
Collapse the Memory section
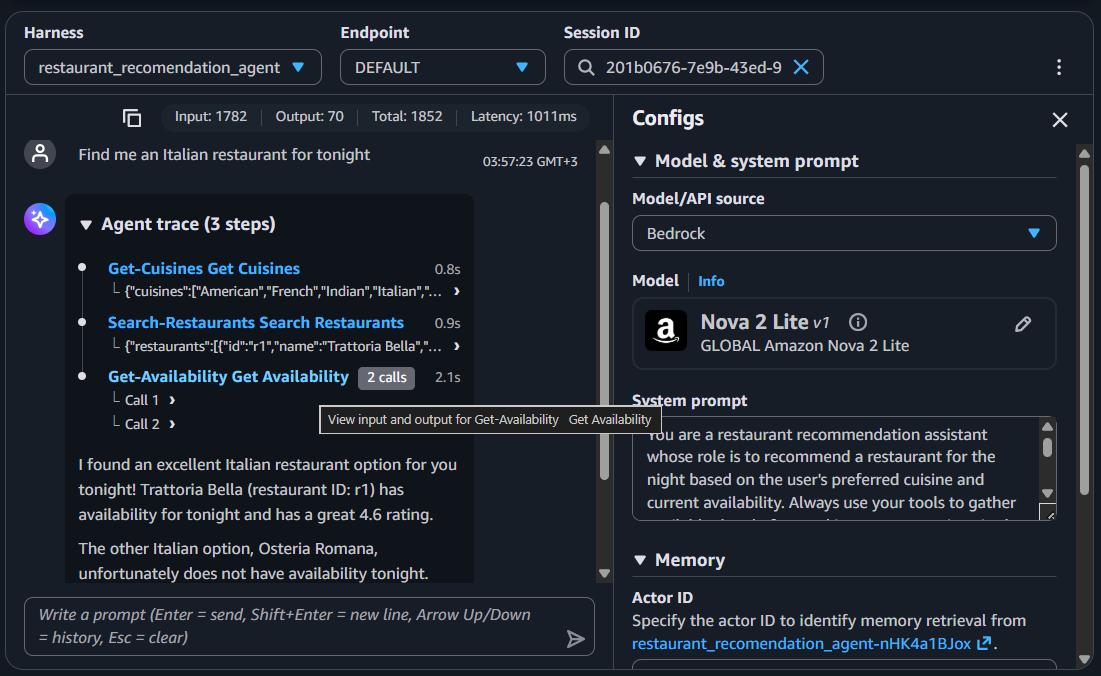(640, 560)
